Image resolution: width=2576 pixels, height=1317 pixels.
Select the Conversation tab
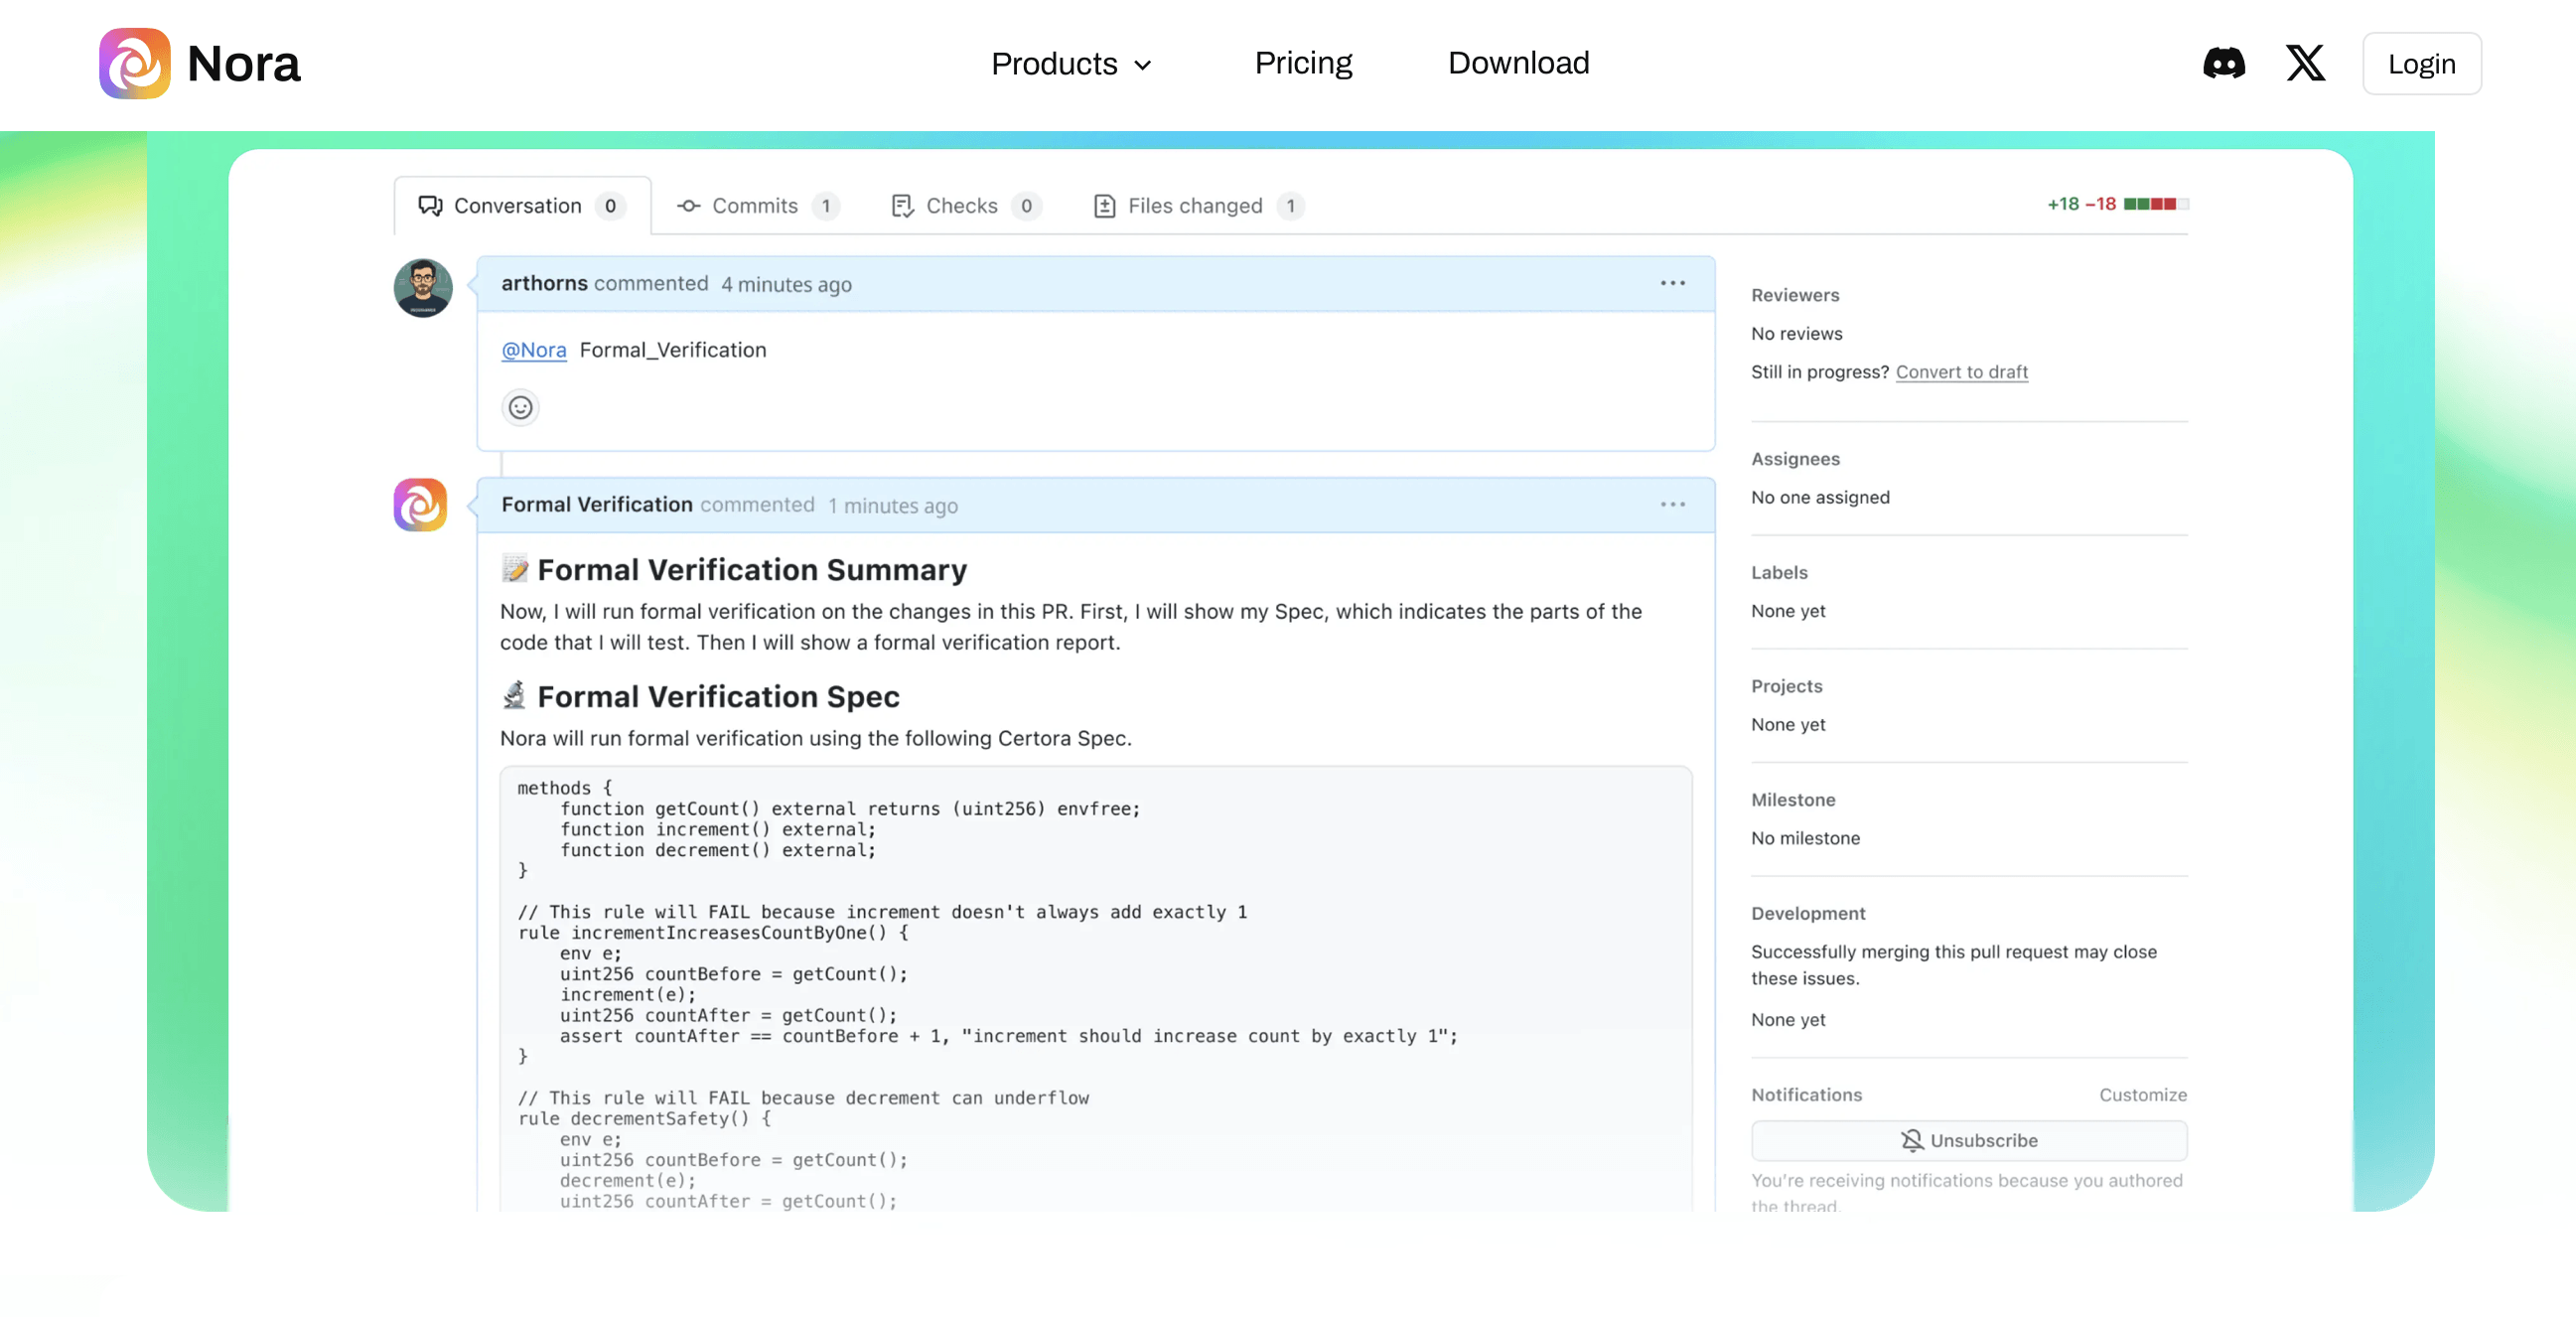pyautogui.click(x=518, y=205)
